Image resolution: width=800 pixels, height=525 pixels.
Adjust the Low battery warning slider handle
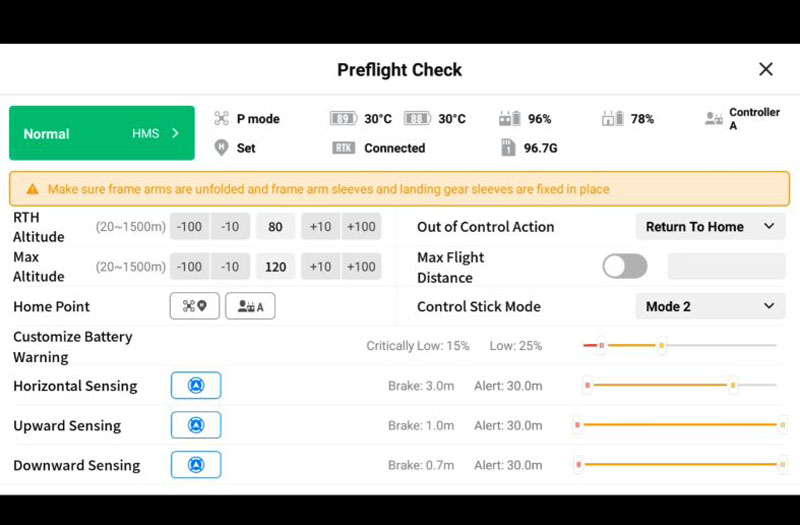tap(661, 345)
